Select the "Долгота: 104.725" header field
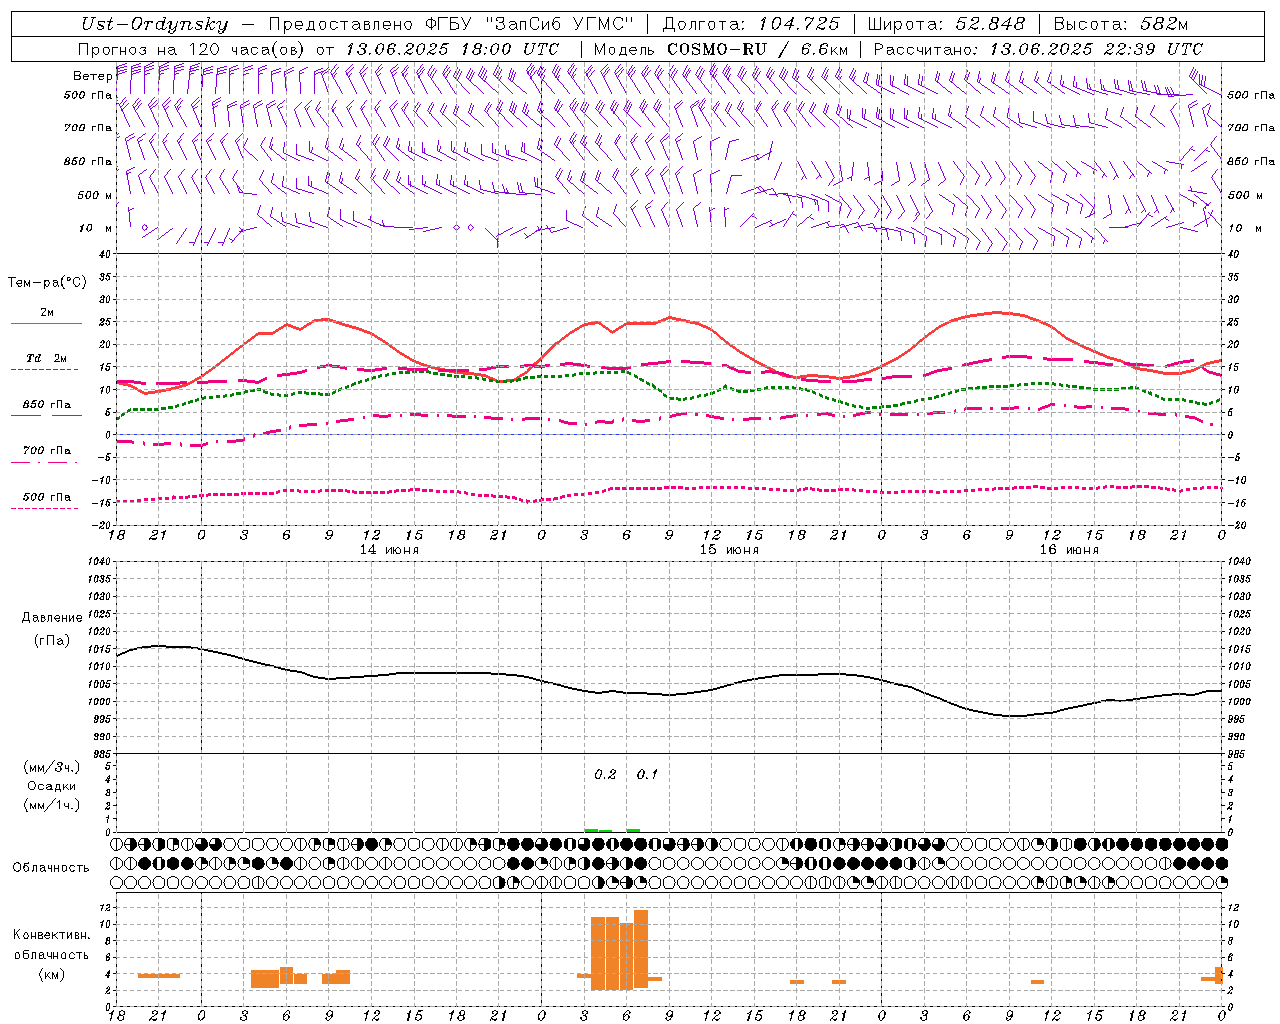Screen dimensions: 1280x1024 point(751,25)
